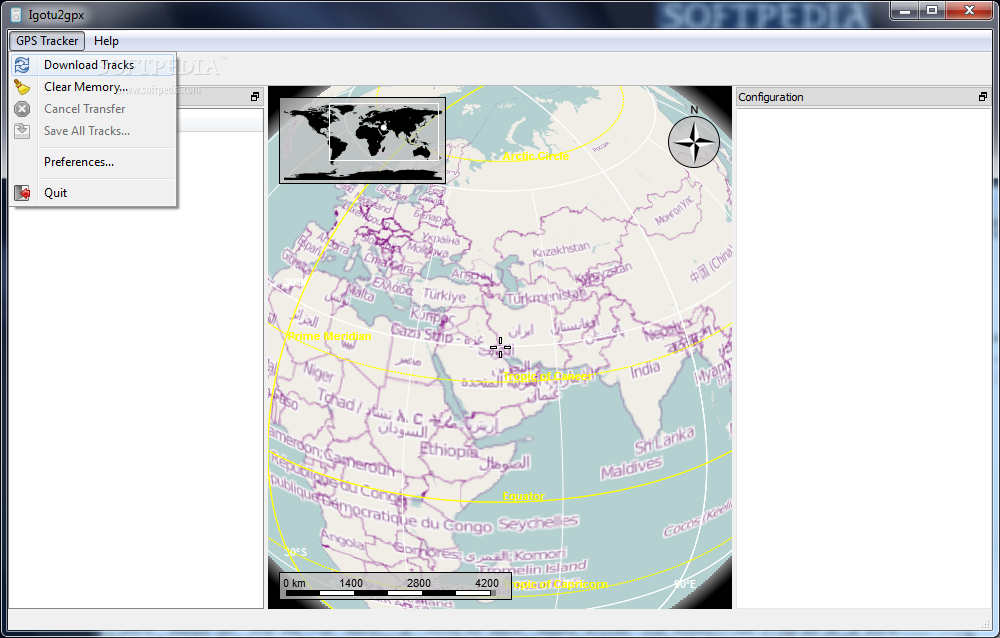
Task: Click the Clear Memory broom icon
Action: [22, 87]
